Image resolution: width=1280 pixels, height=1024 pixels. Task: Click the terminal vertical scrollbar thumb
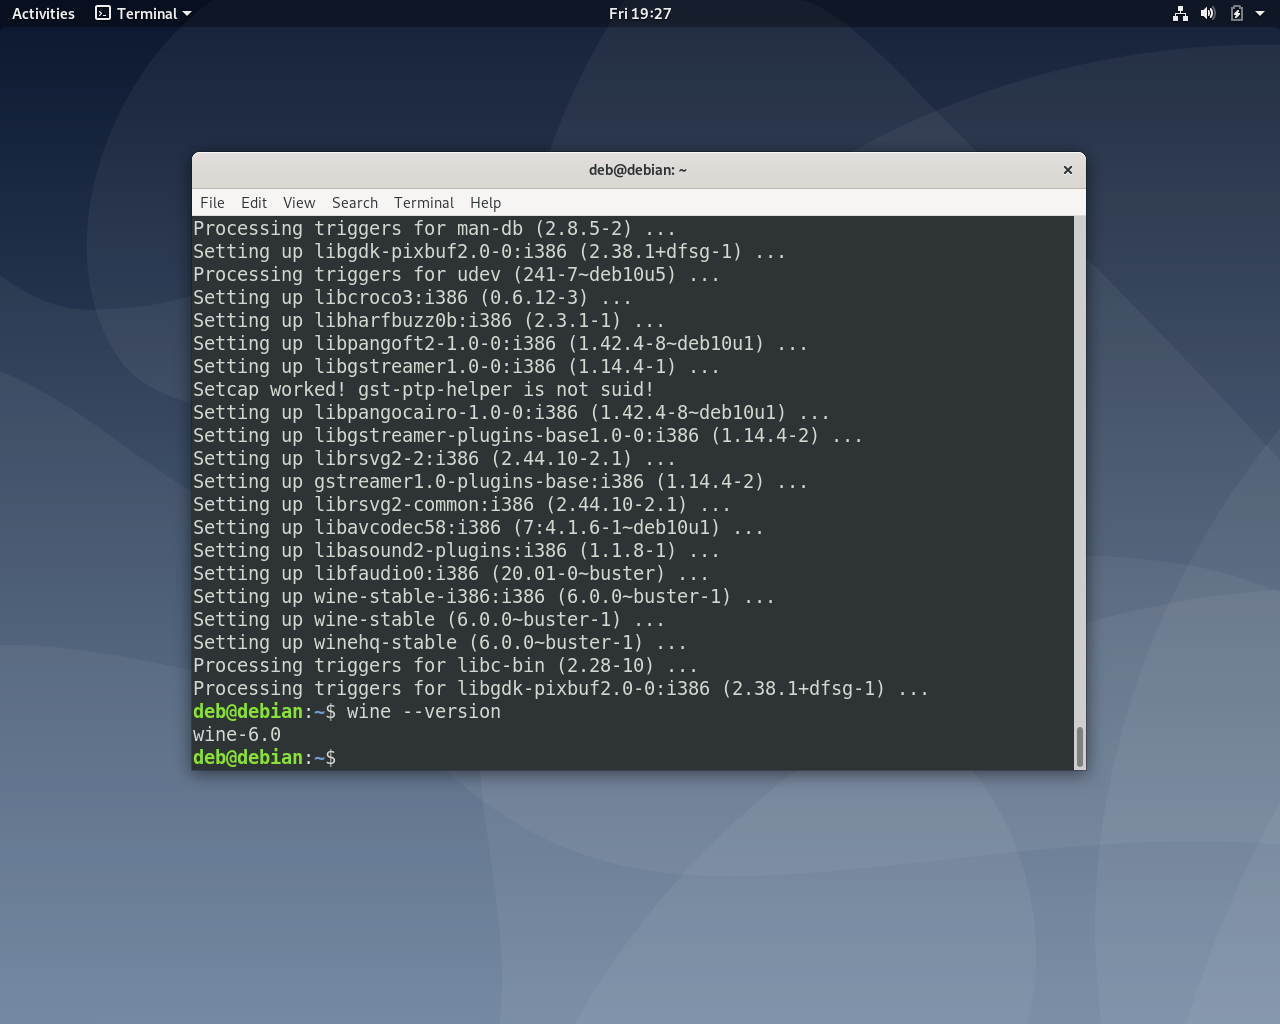point(1079,746)
